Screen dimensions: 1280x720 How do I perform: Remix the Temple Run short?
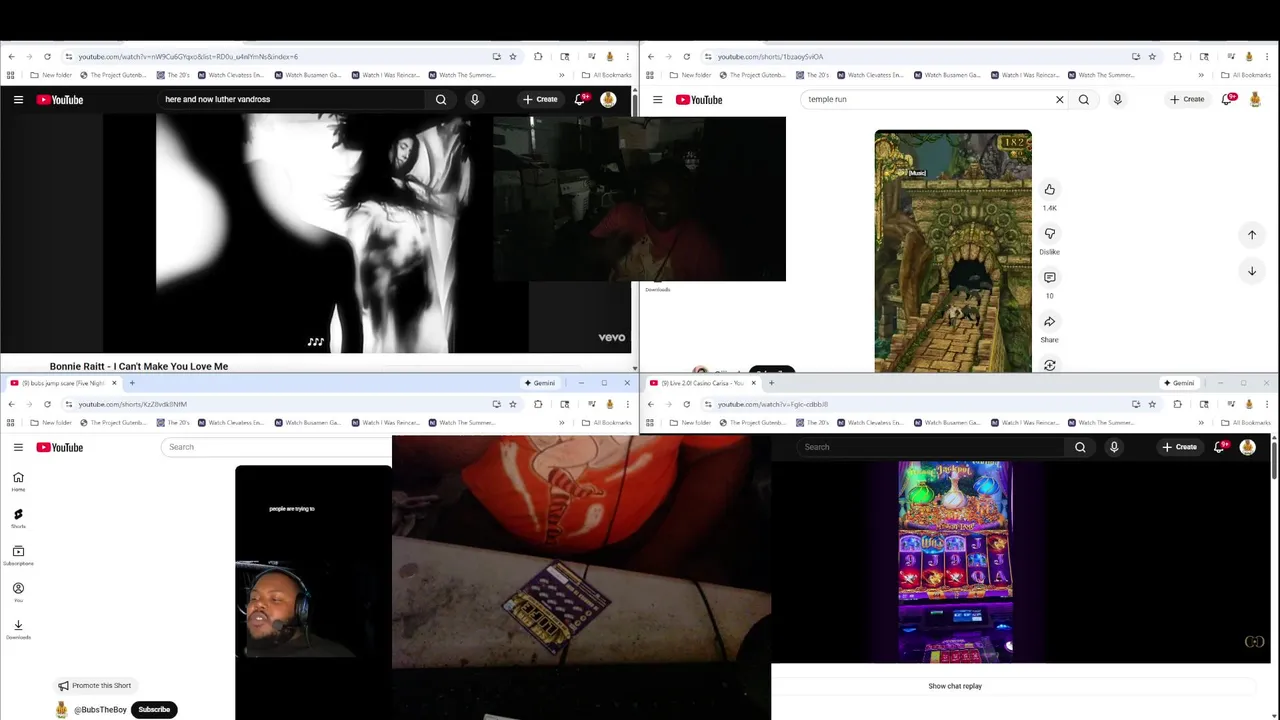click(x=1049, y=365)
